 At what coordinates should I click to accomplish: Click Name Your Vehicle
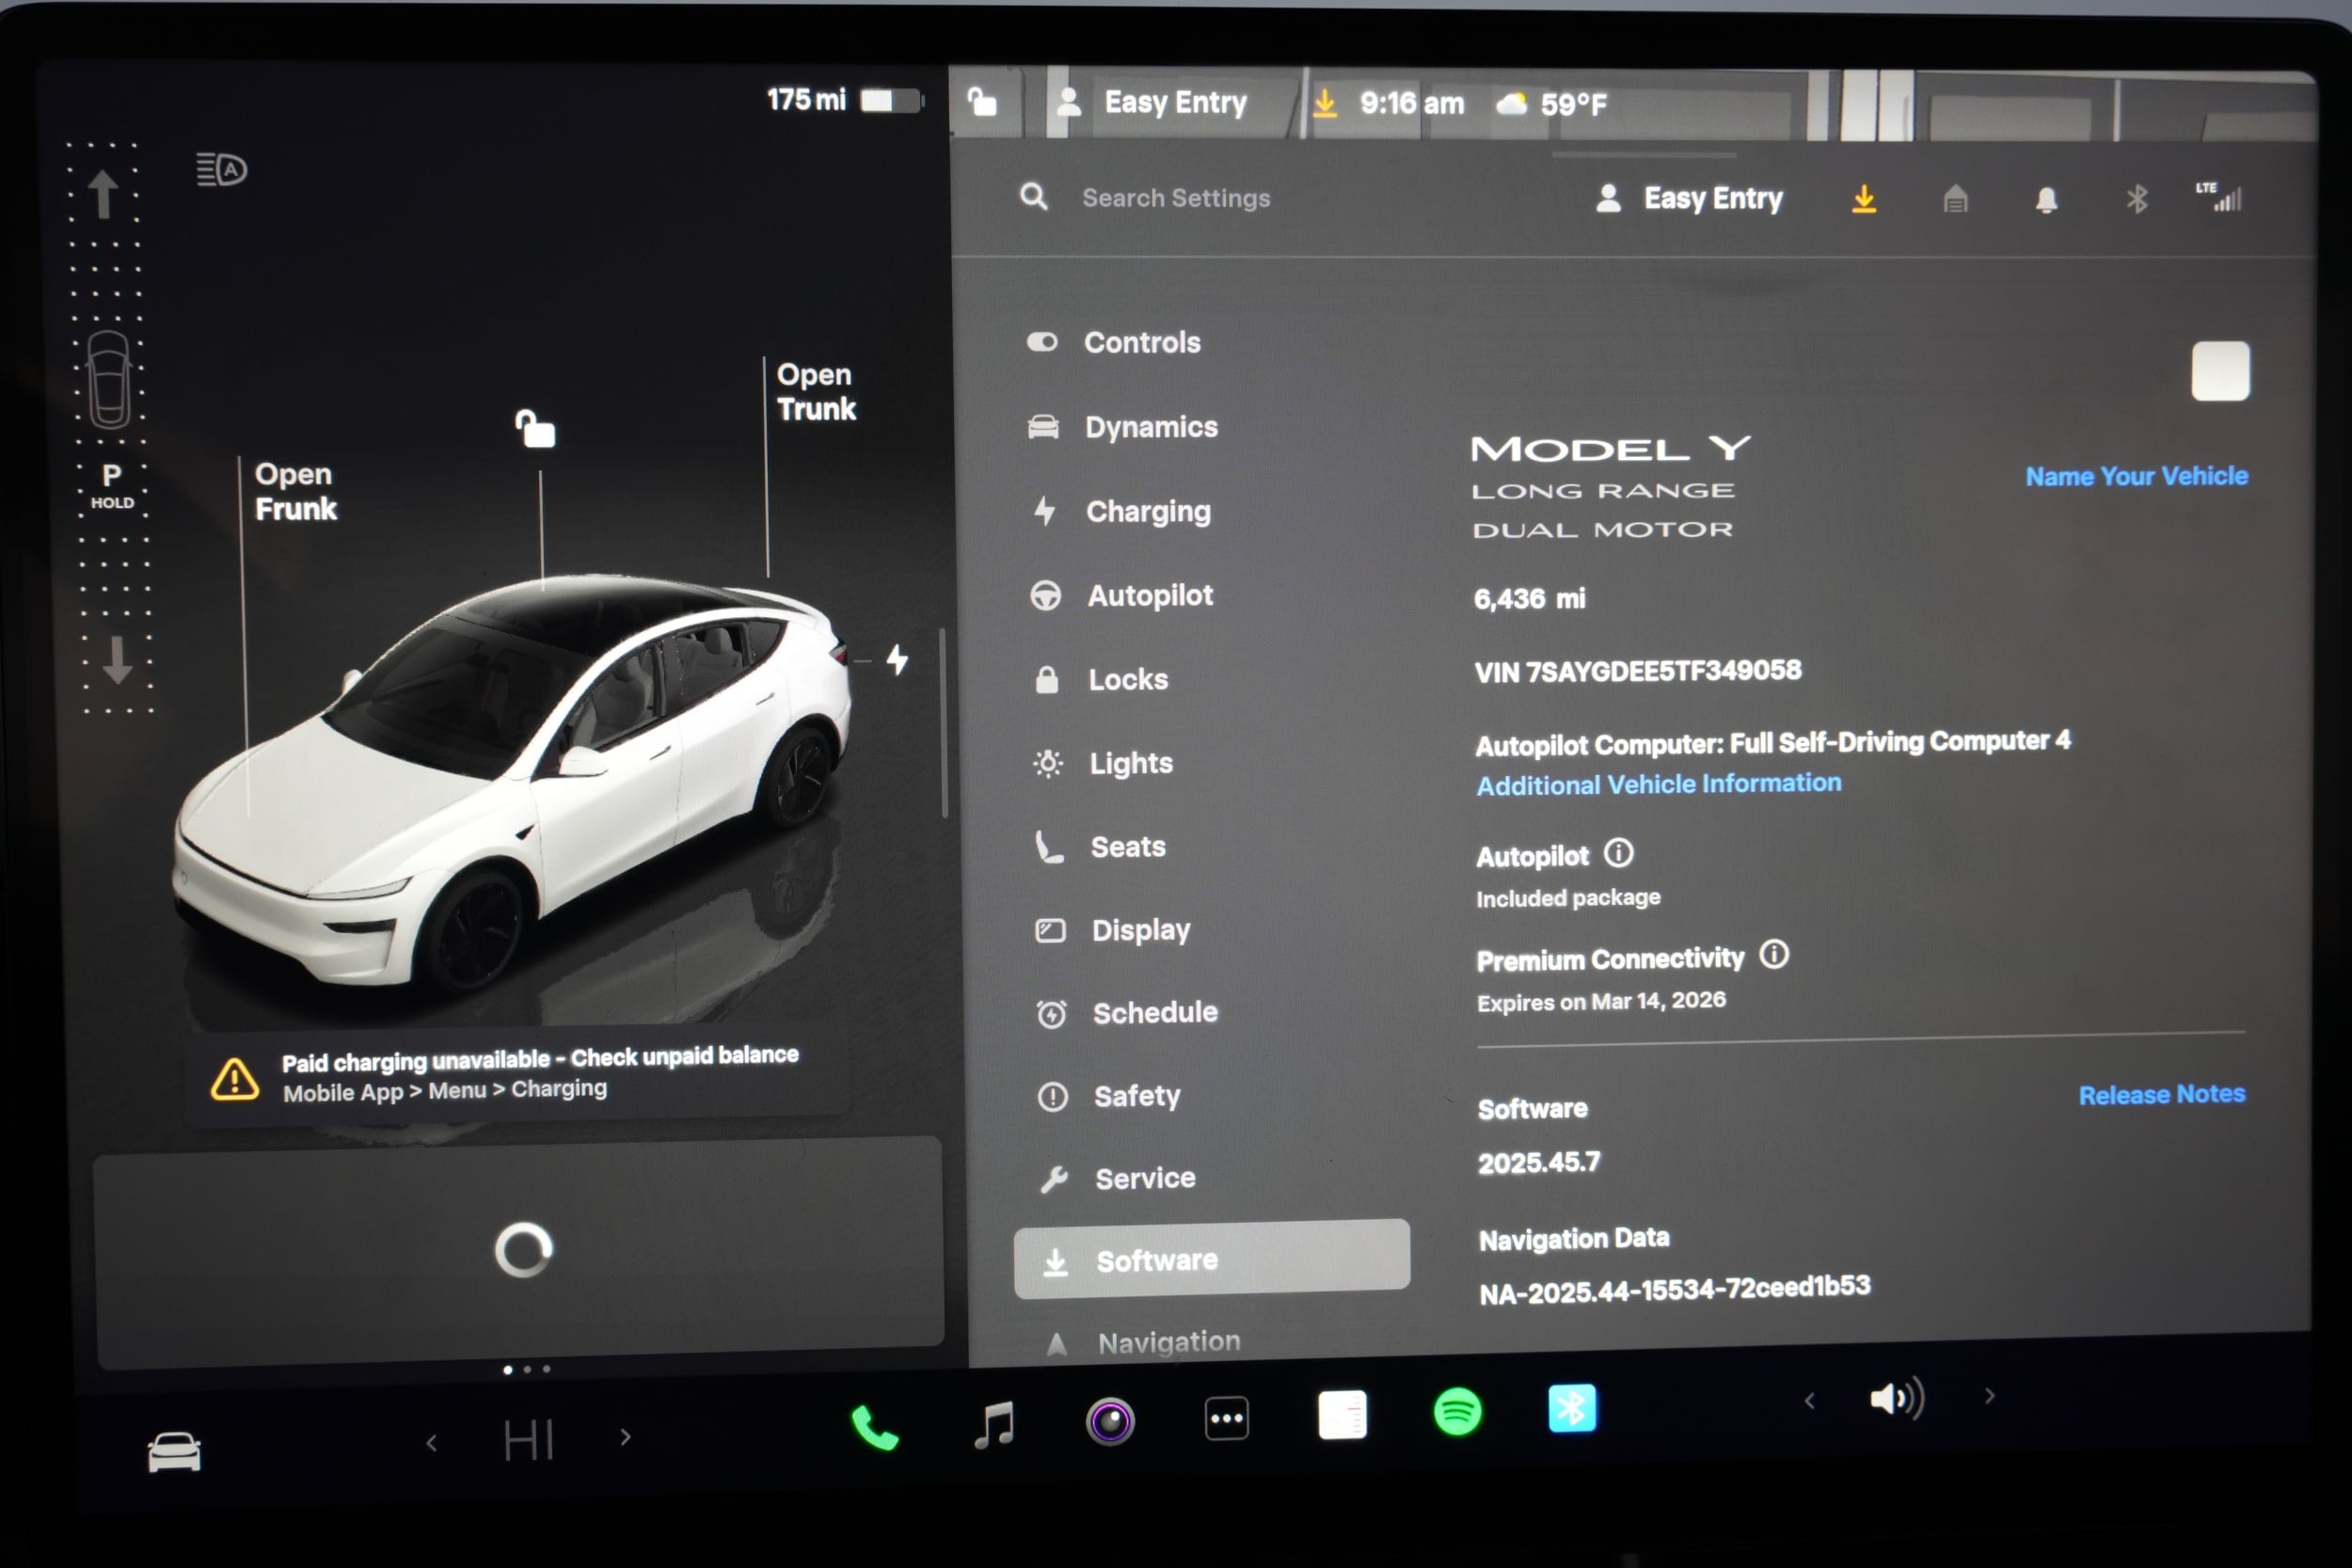(2136, 475)
